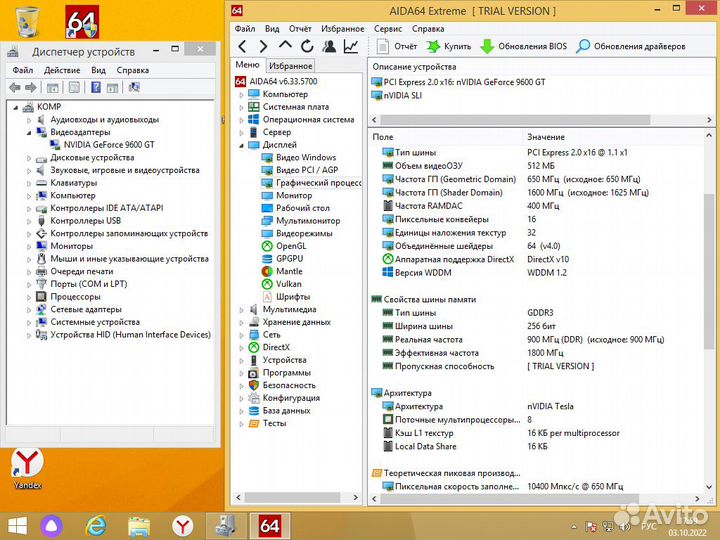The image size is (720, 540).
Task: Select the GPGPU tree item
Action: click(x=289, y=258)
